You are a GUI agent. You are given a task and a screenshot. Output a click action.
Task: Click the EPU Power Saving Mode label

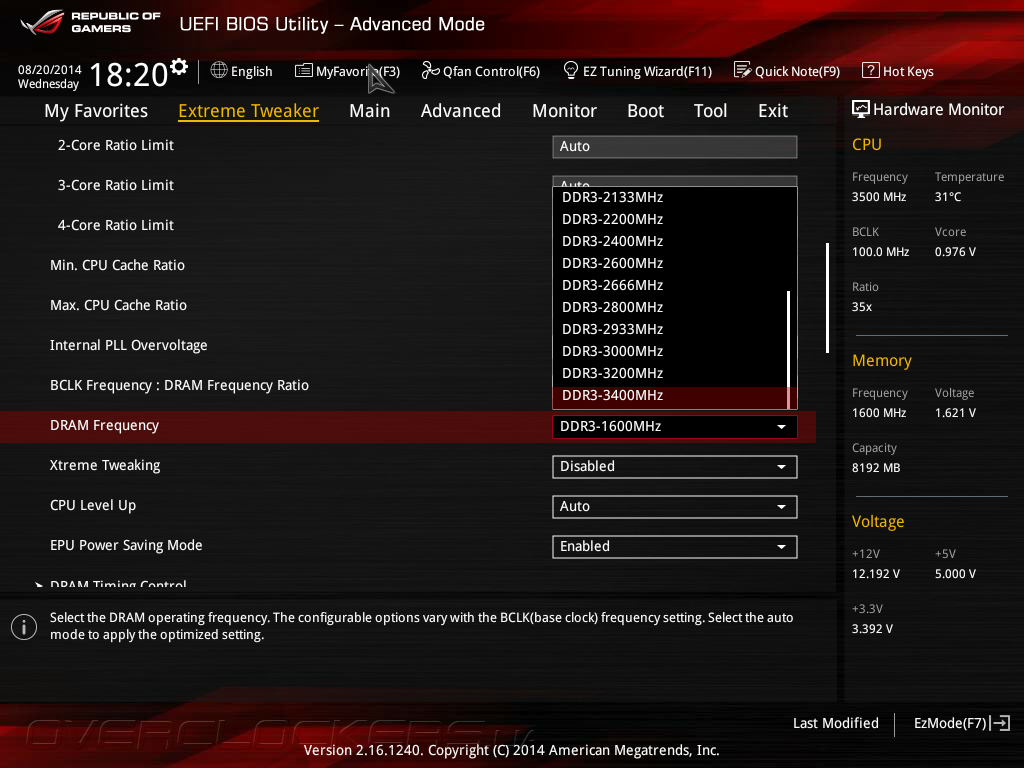(x=126, y=545)
